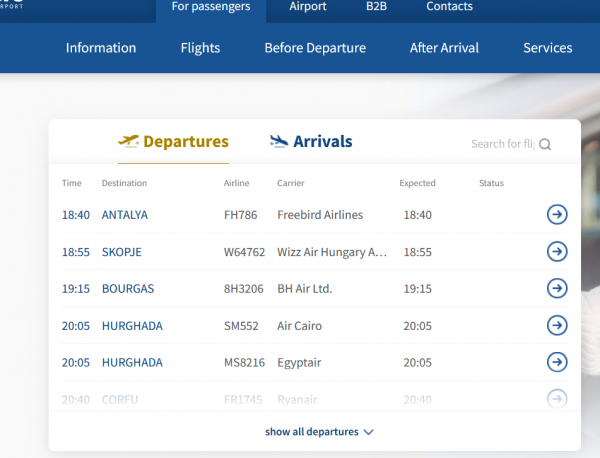The height and width of the screenshot is (458, 600).
Task: Click the flight search input field
Action: (x=502, y=144)
